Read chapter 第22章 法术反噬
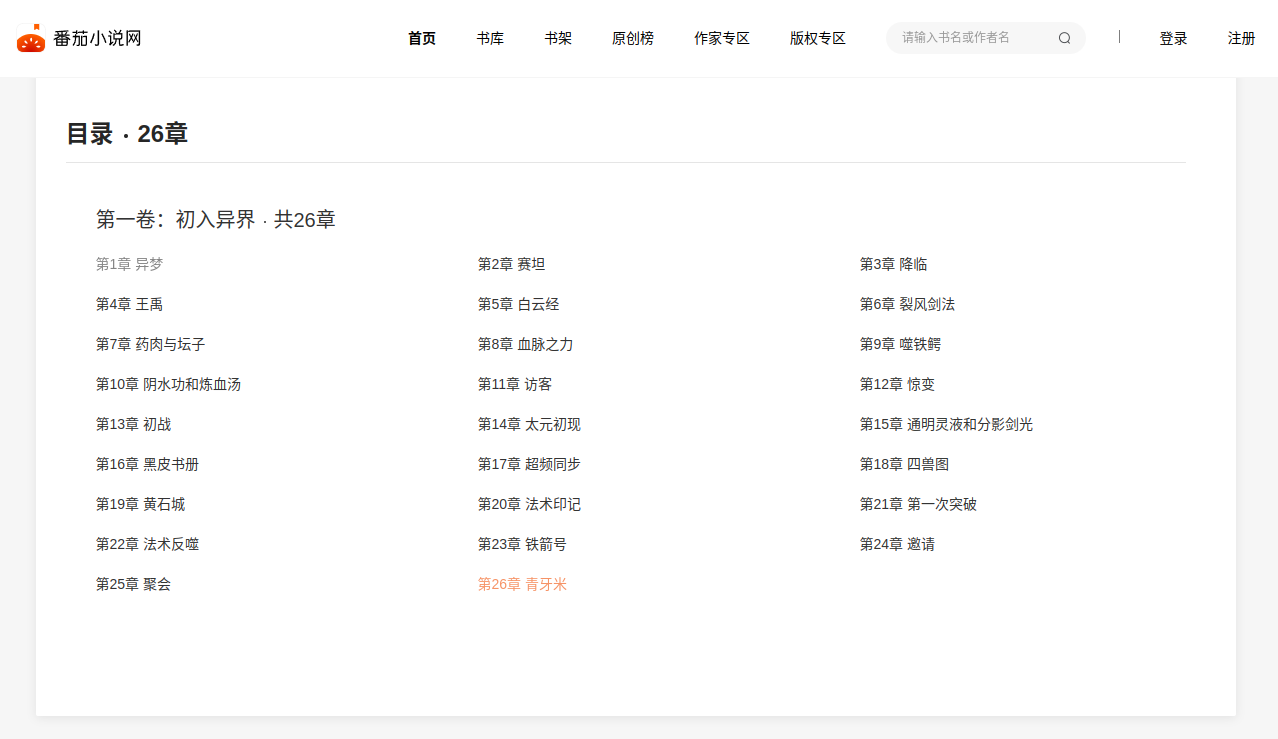This screenshot has height=739, width=1278. 147,544
